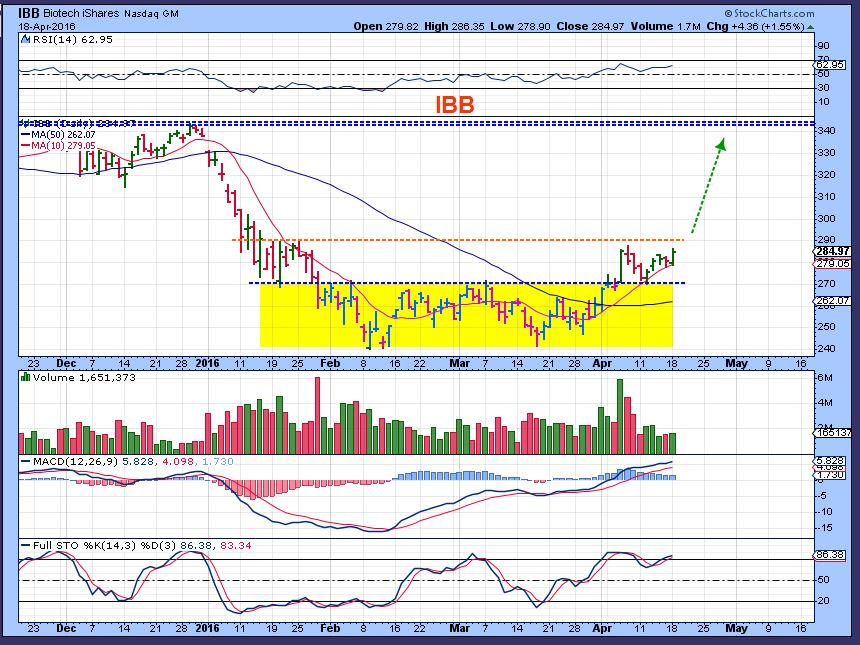860x645 pixels.
Task: Click the 300 price axis label
Action: [x=826, y=218]
